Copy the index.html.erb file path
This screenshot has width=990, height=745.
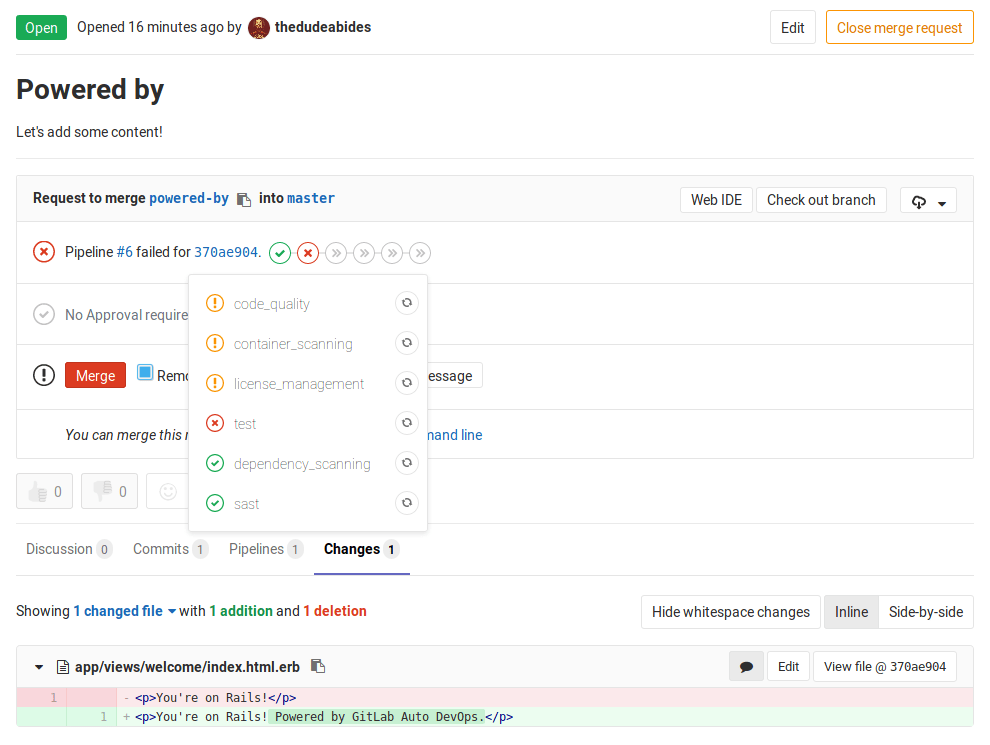(x=318, y=666)
